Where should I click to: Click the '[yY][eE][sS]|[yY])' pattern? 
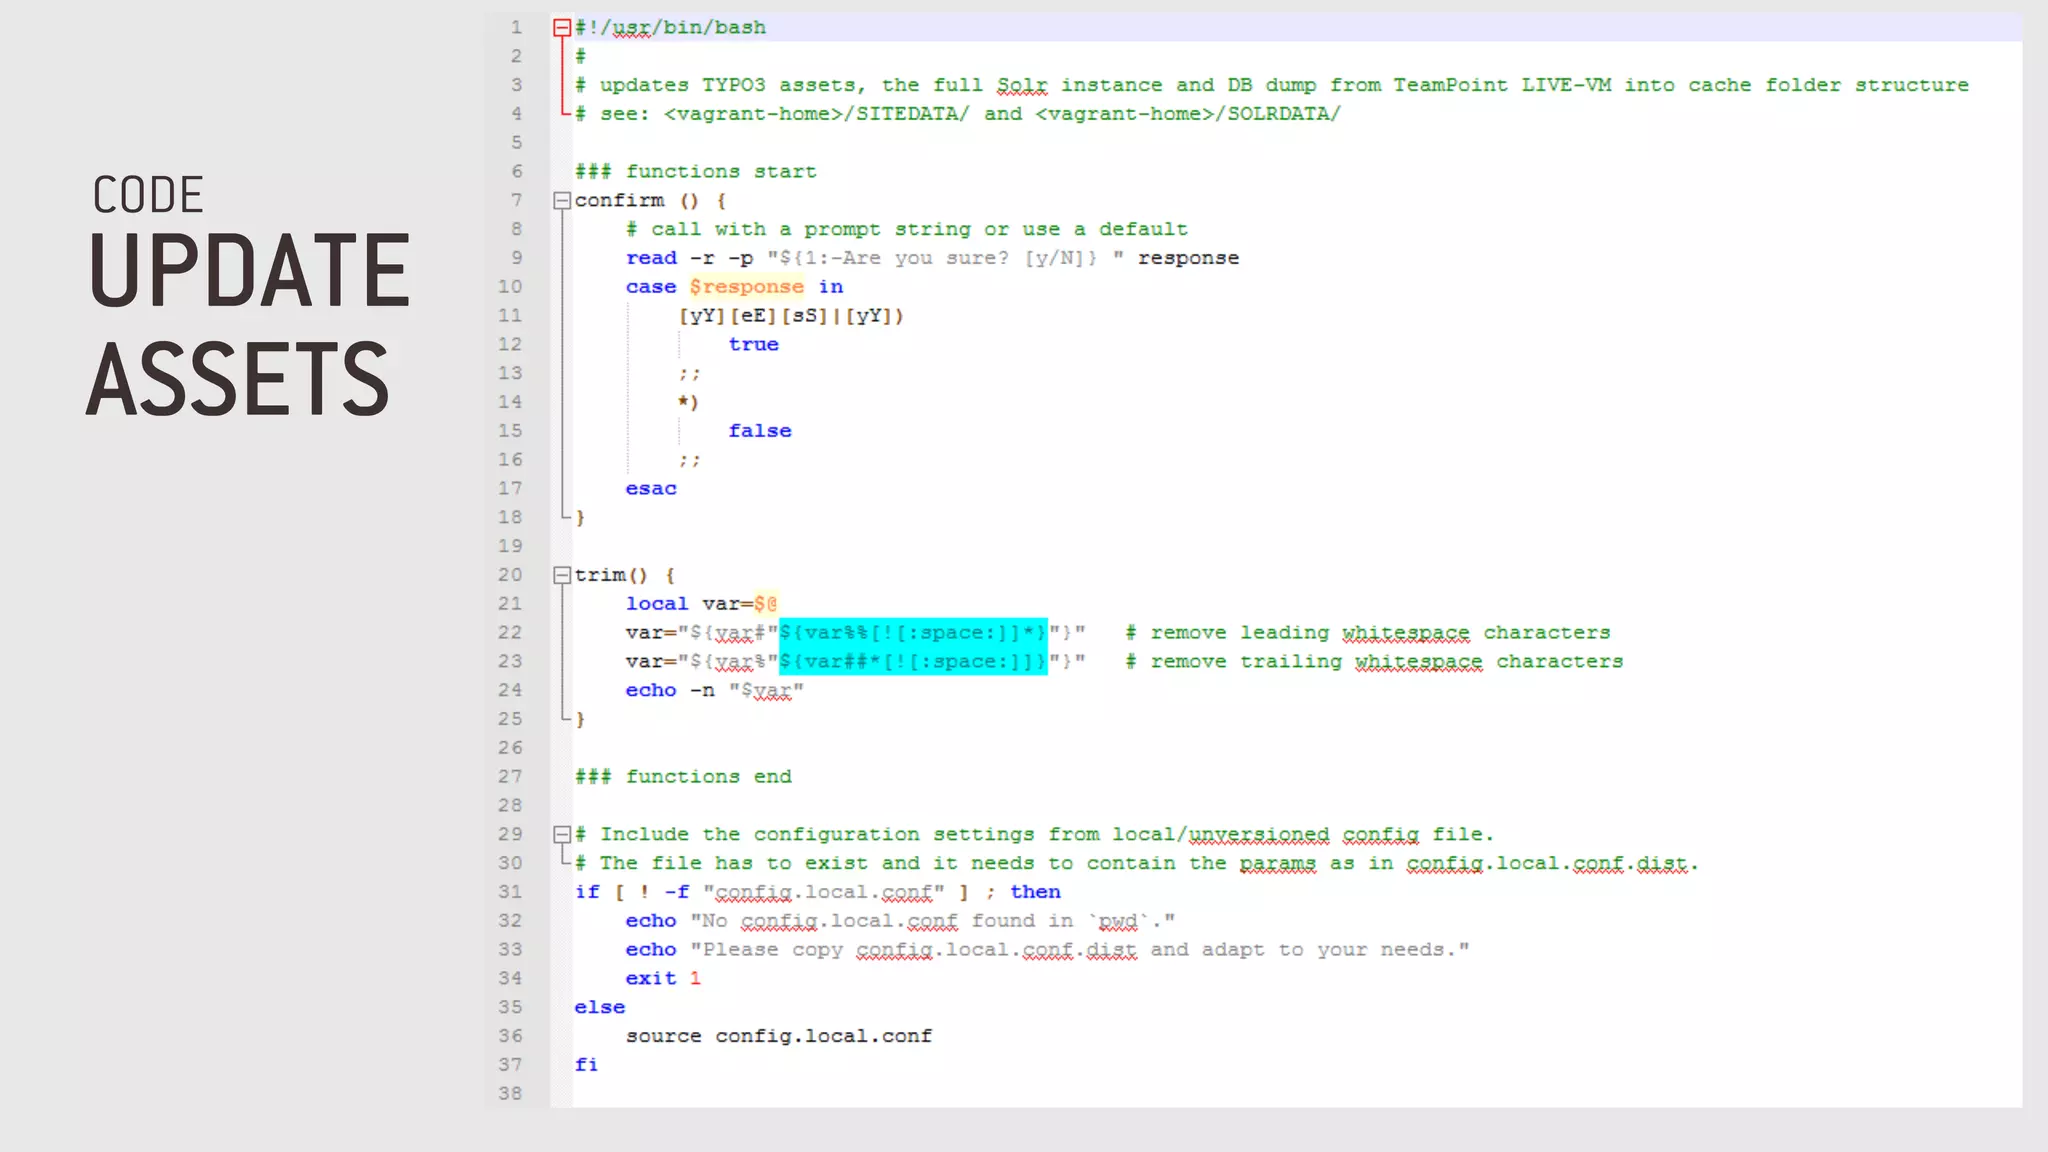[x=791, y=316]
